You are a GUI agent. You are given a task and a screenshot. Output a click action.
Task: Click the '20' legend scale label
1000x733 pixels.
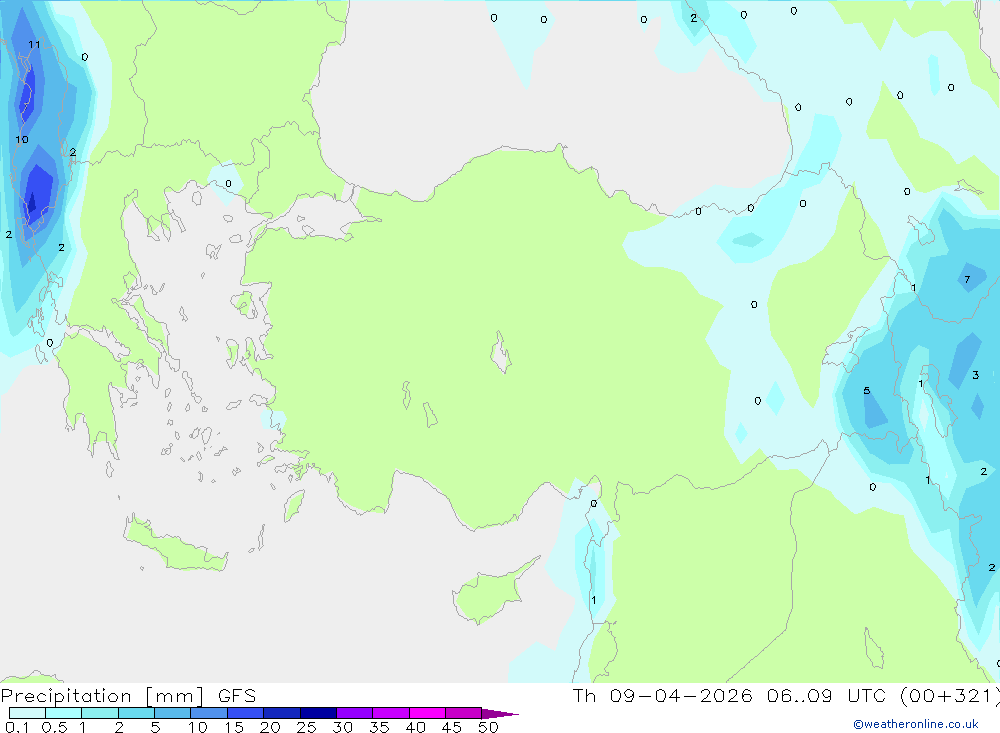point(270,727)
